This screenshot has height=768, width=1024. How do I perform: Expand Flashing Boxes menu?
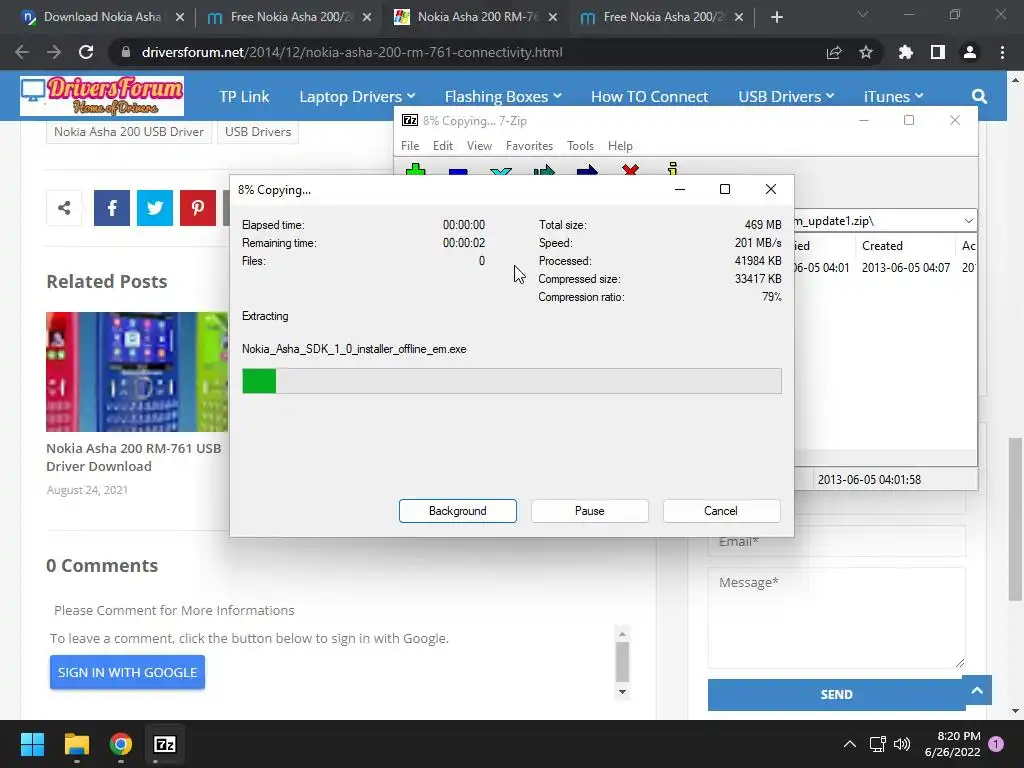(503, 97)
